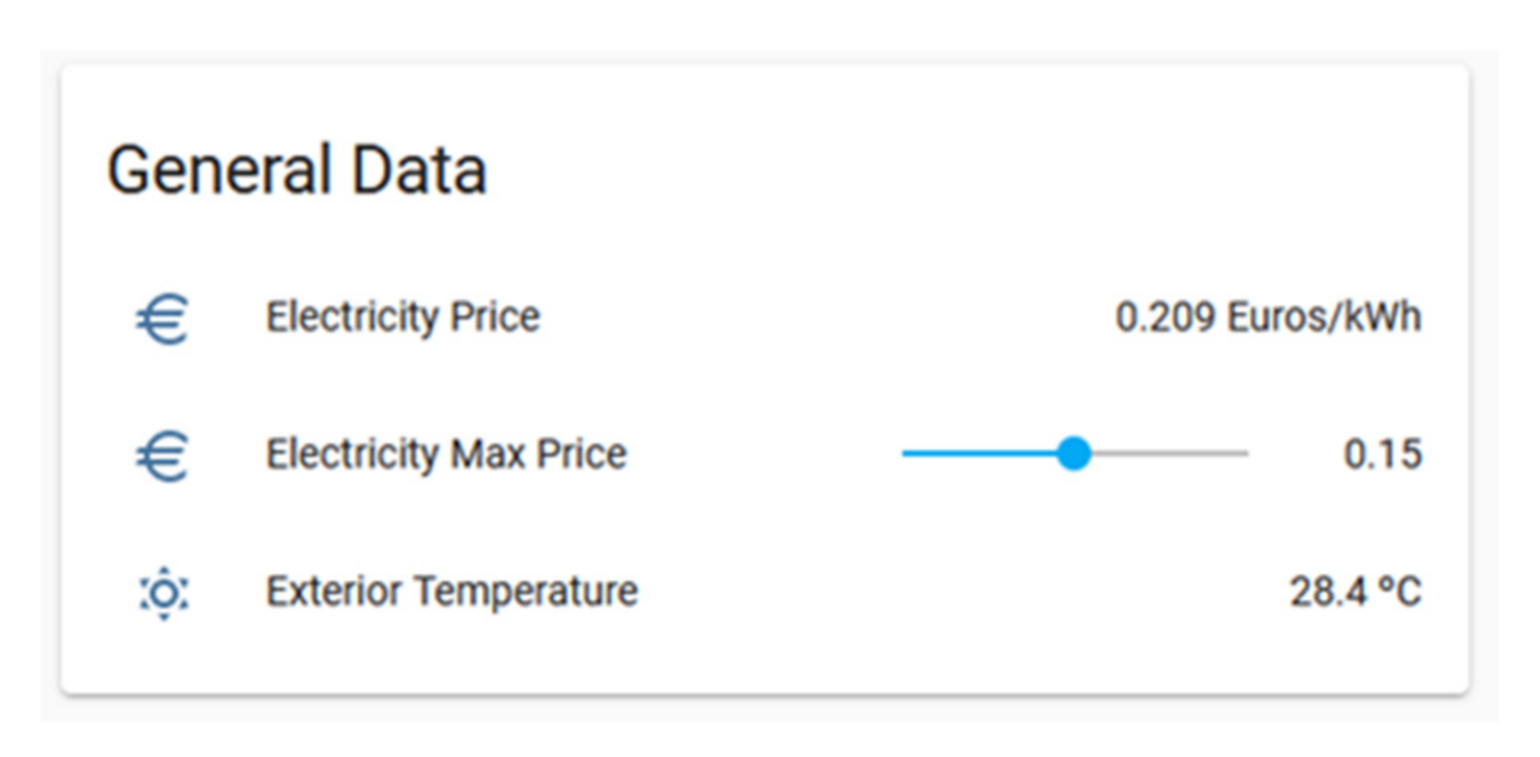This screenshot has height=757, width=1540.
Task: Set max price slider to its left end
Action: coord(904,454)
